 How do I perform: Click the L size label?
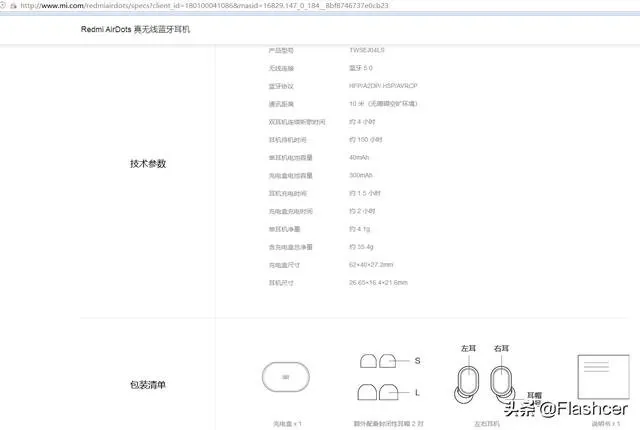[x=417, y=392]
